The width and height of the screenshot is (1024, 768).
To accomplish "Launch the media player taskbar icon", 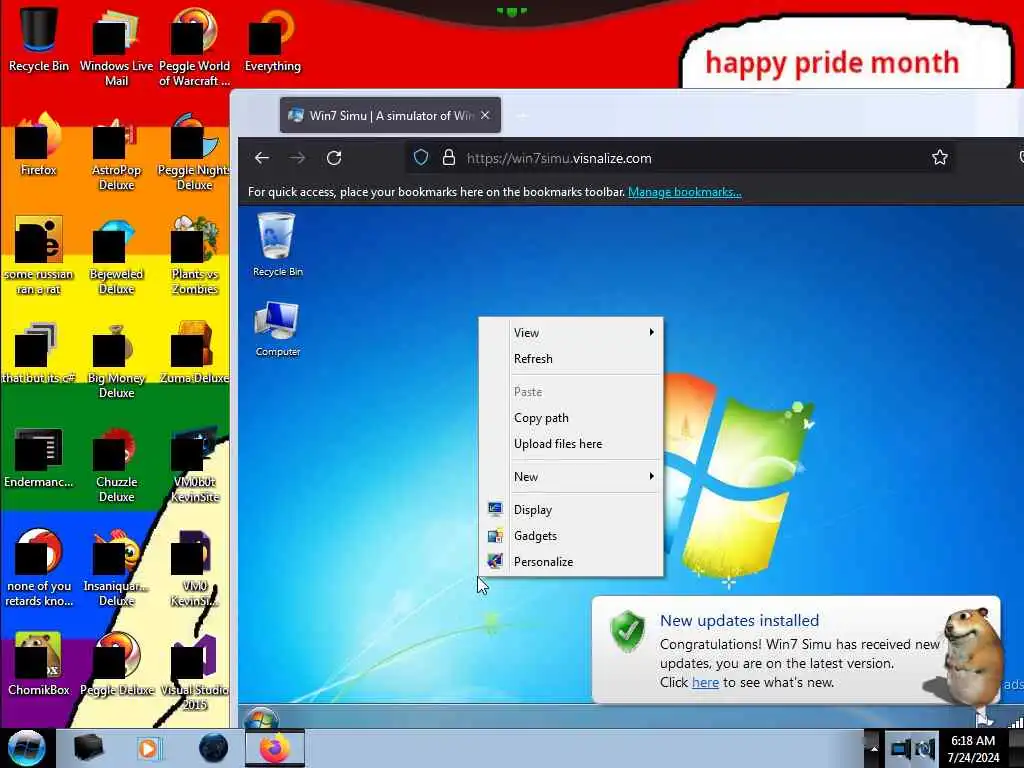I will 149,748.
